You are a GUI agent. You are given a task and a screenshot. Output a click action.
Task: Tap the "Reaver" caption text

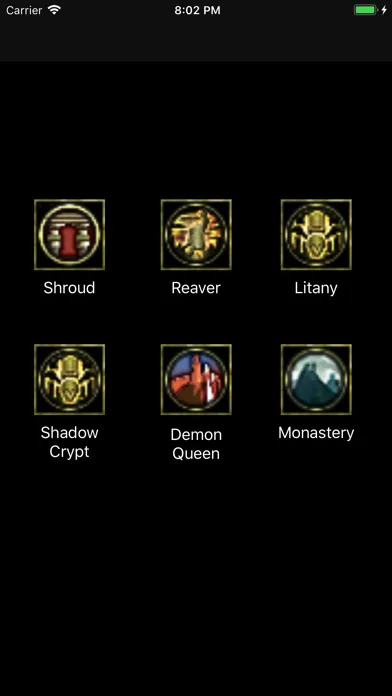tap(196, 288)
